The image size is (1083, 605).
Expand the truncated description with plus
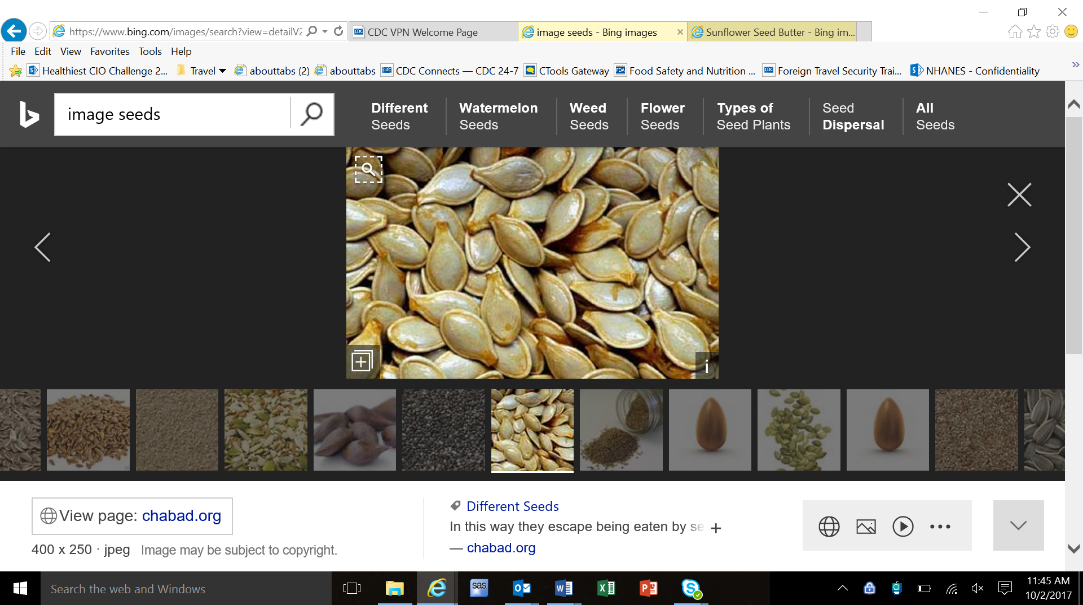(x=716, y=528)
